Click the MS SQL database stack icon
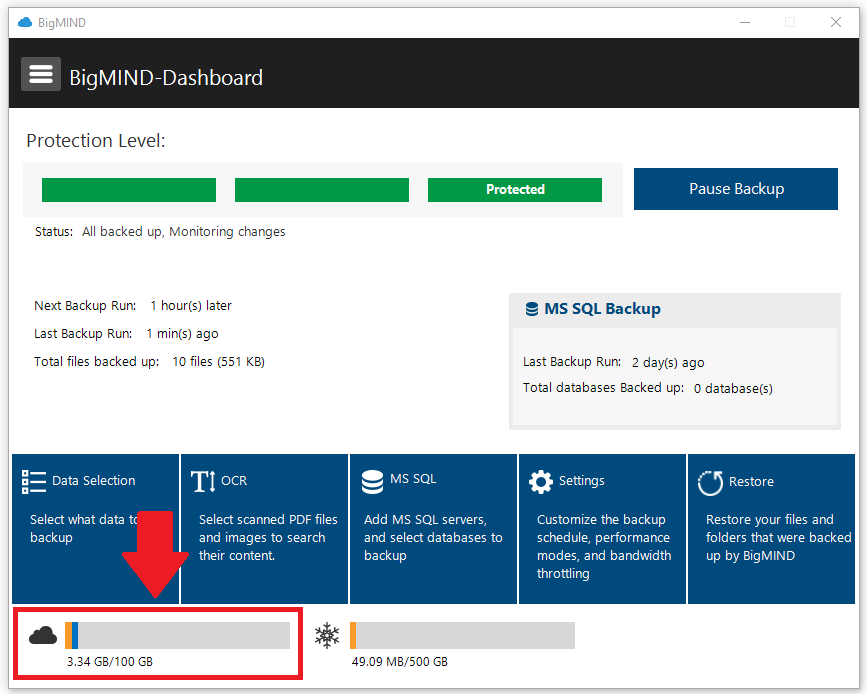The image size is (867, 694). click(x=371, y=480)
